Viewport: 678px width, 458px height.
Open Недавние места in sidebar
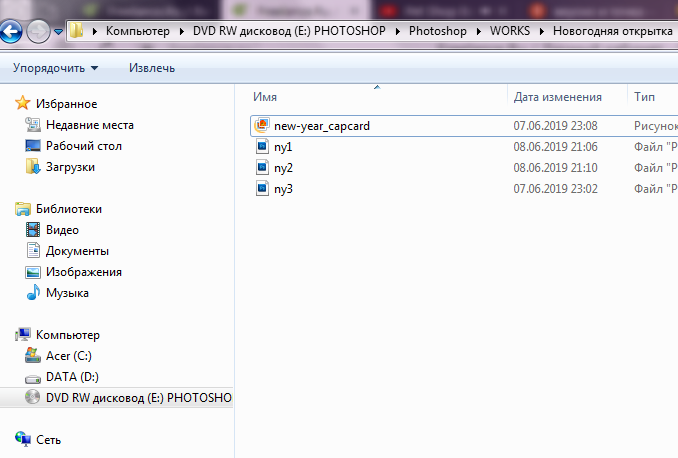coord(90,125)
